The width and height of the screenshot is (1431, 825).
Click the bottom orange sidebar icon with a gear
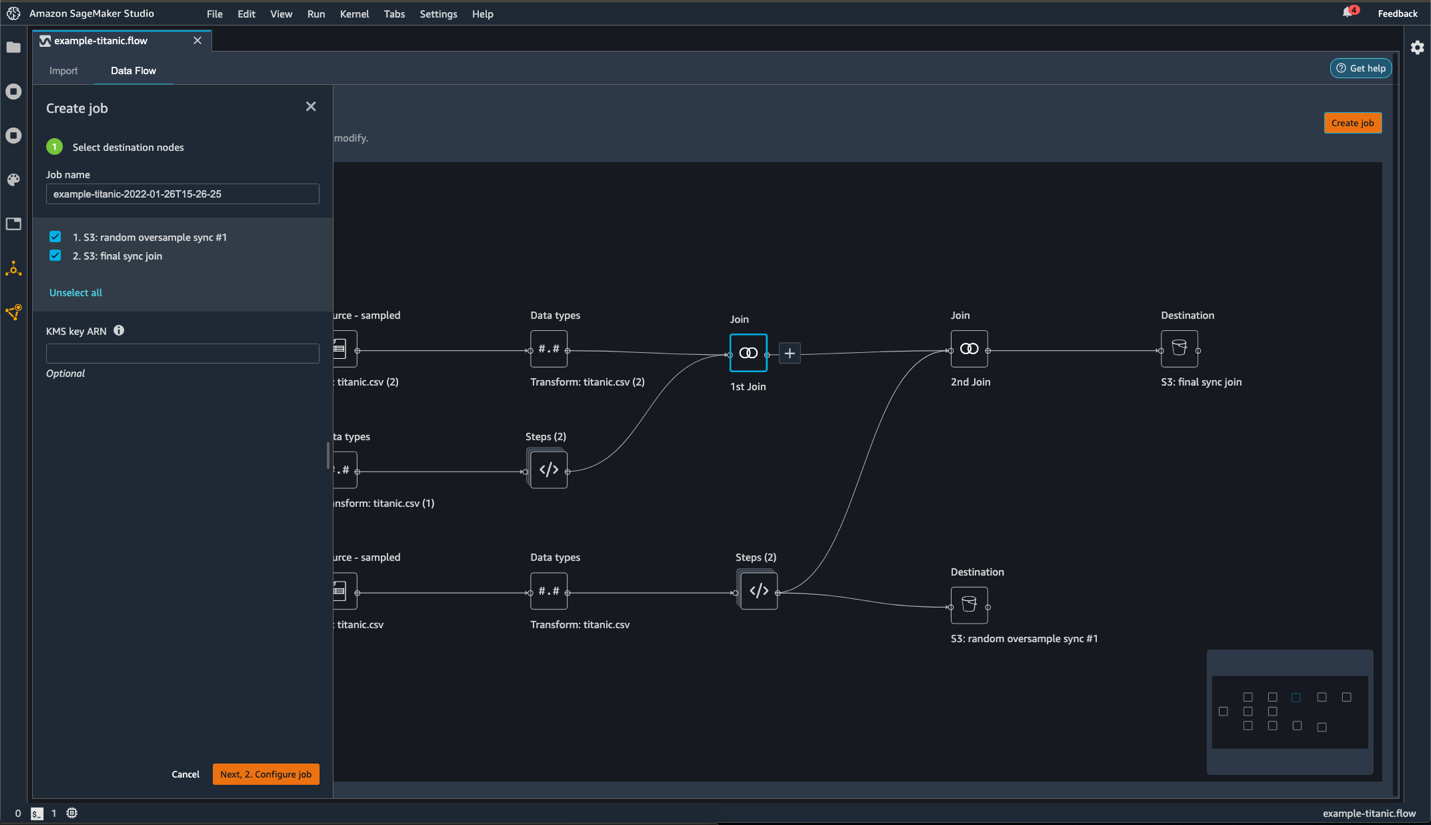click(x=14, y=313)
